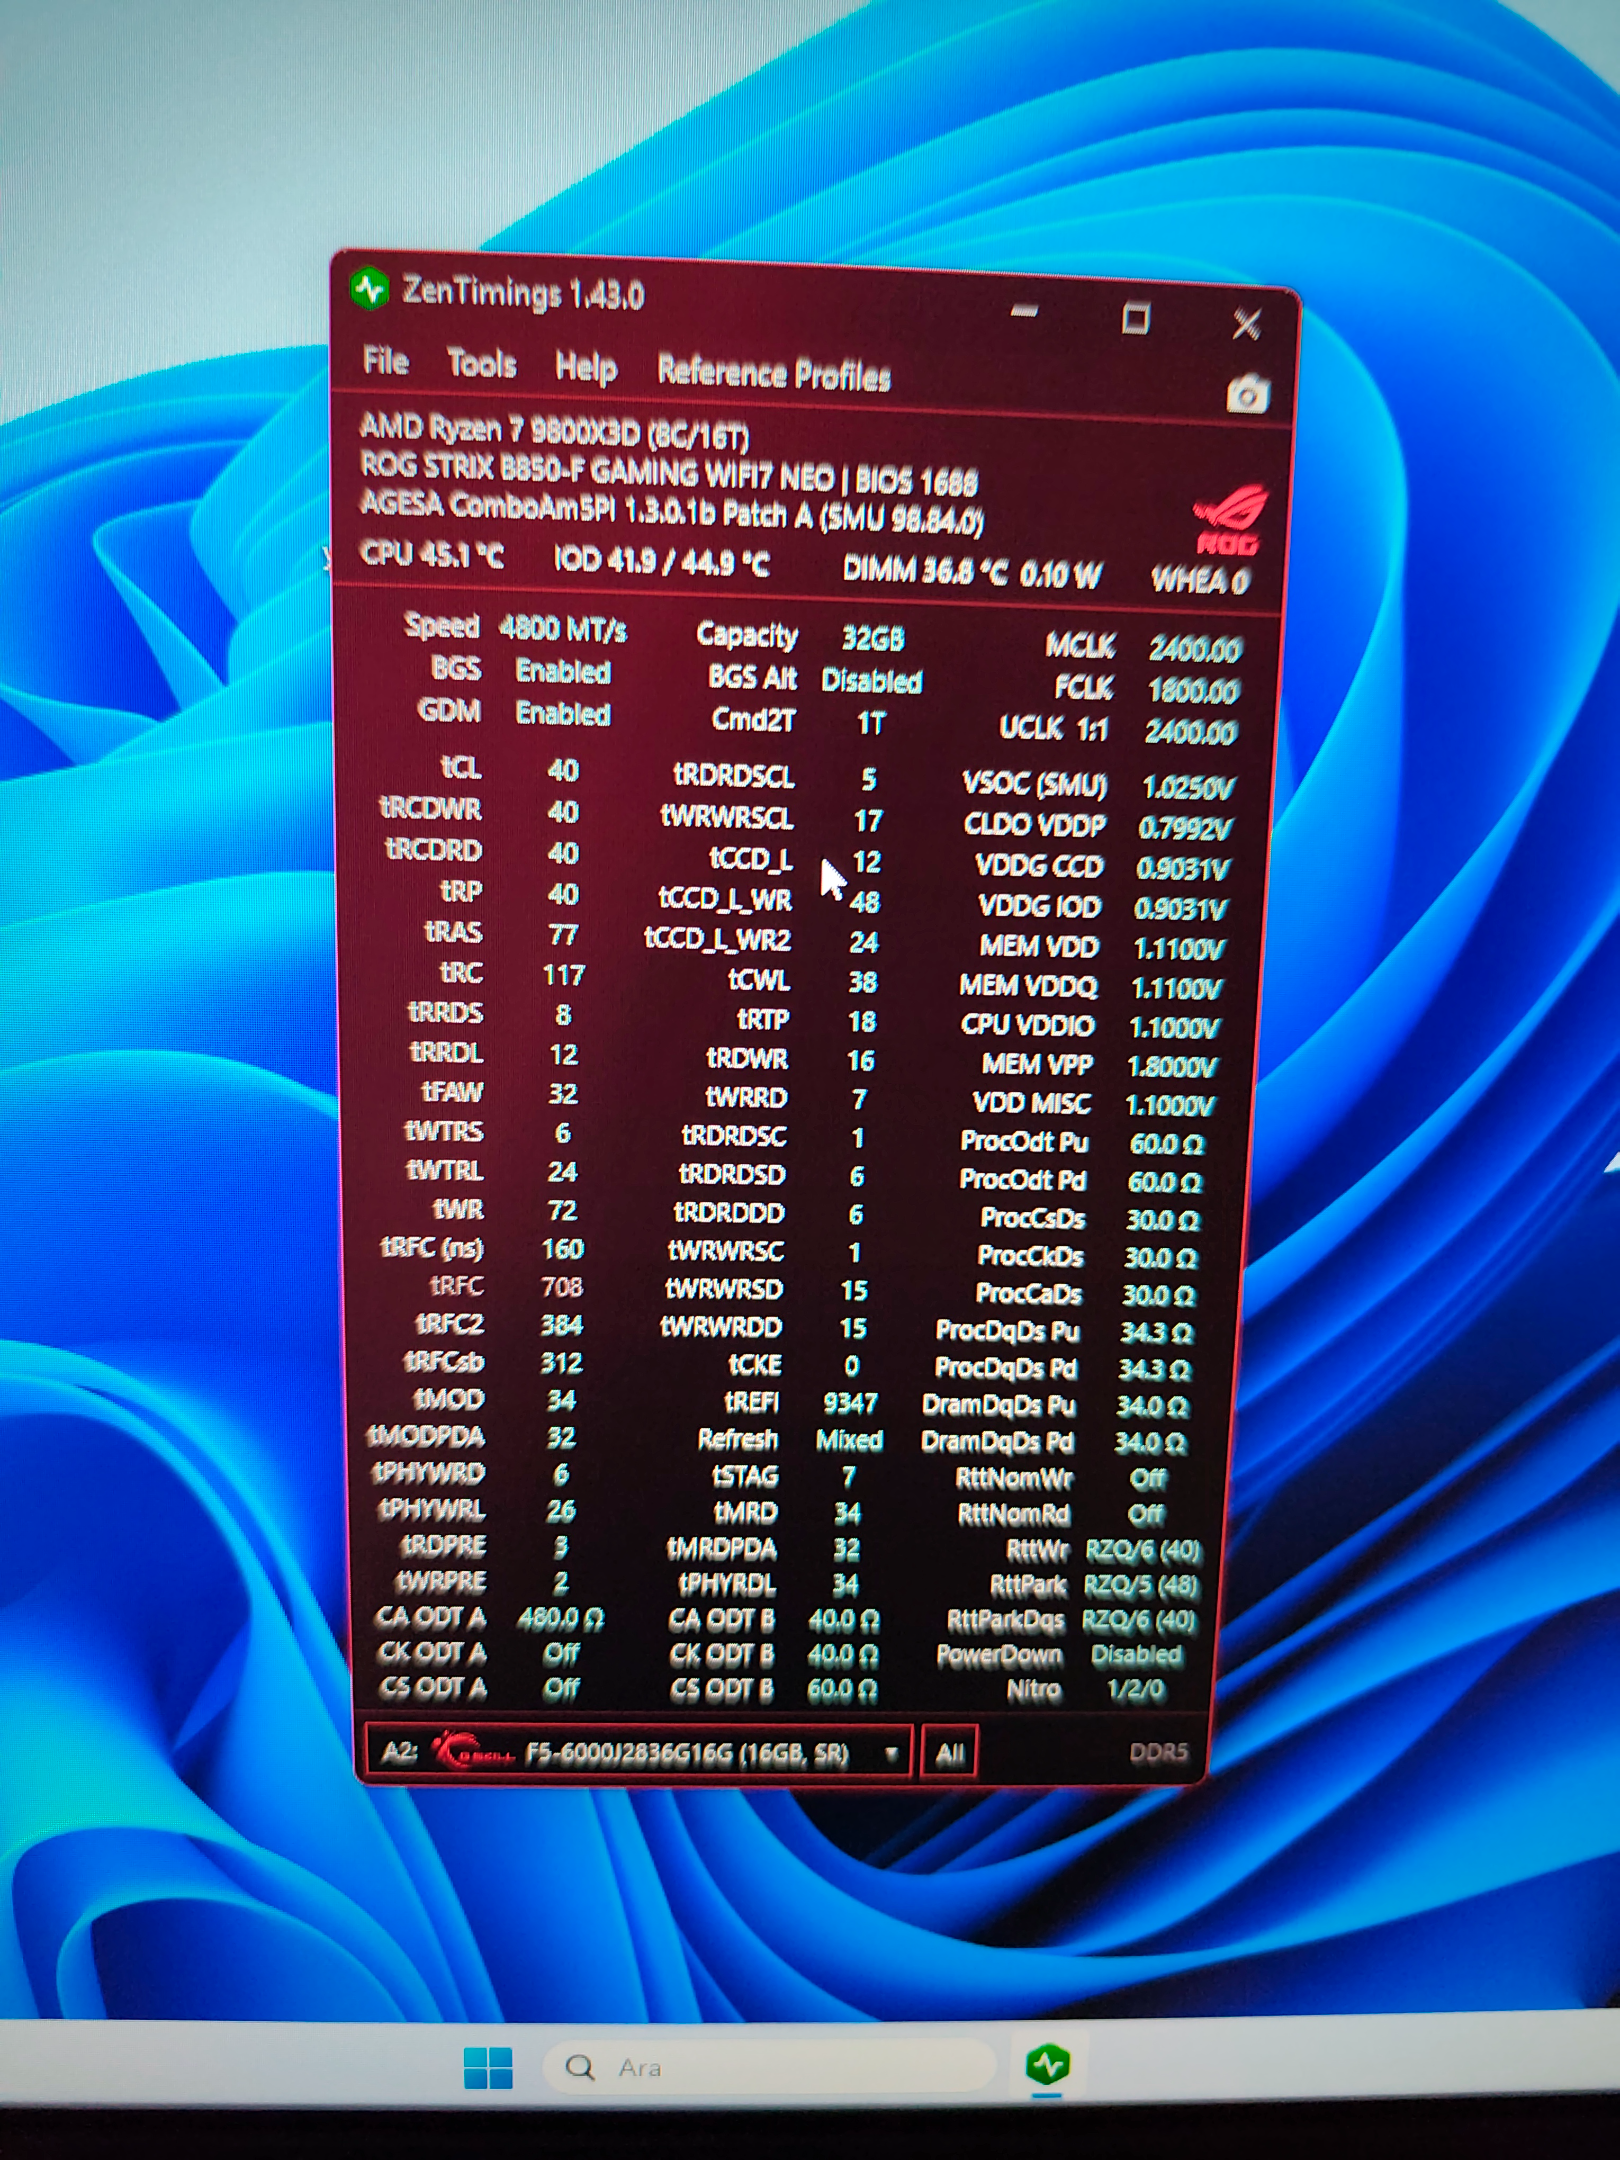The width and height of the screenshot is (1620, 2160).
Task: Click the "Mixed" value next to Refresh
Action: (850, 1440)
